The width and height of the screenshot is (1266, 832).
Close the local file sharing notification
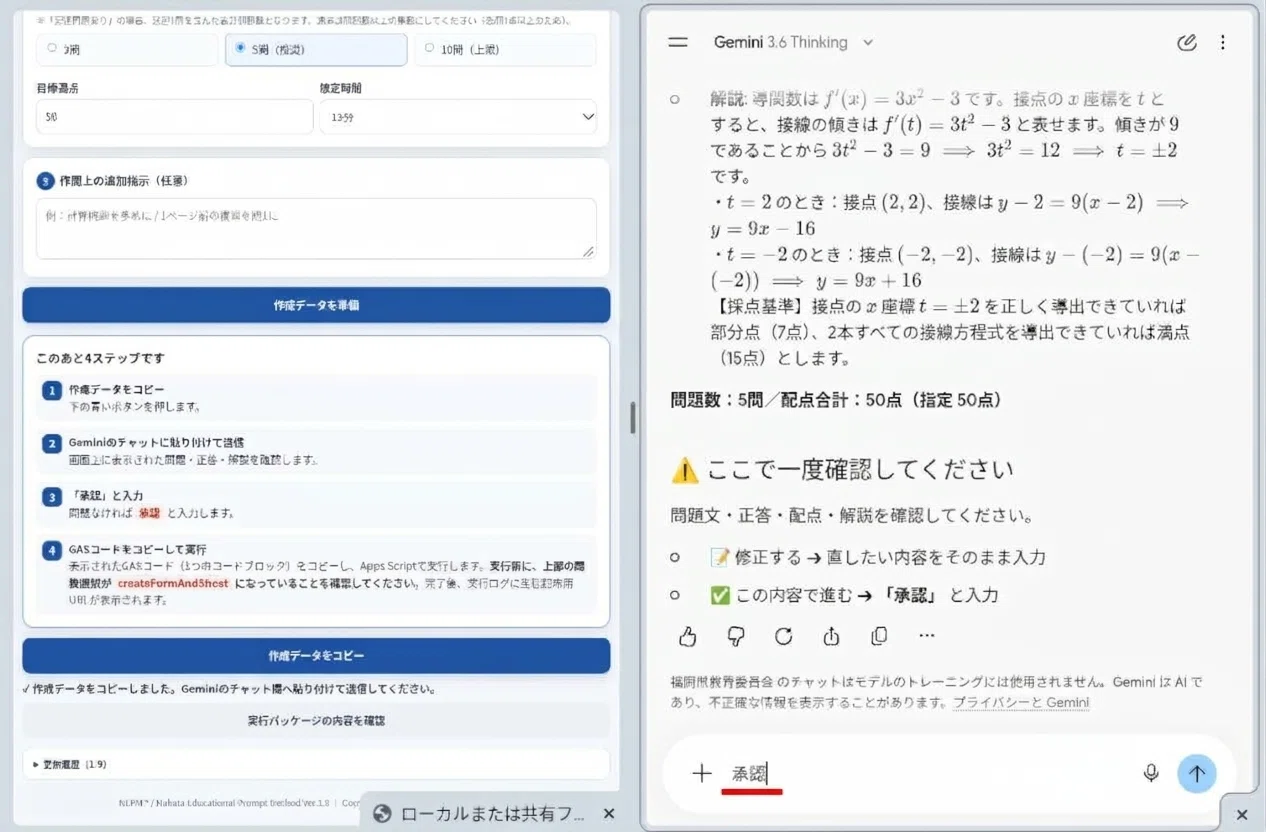click(610, 813)
